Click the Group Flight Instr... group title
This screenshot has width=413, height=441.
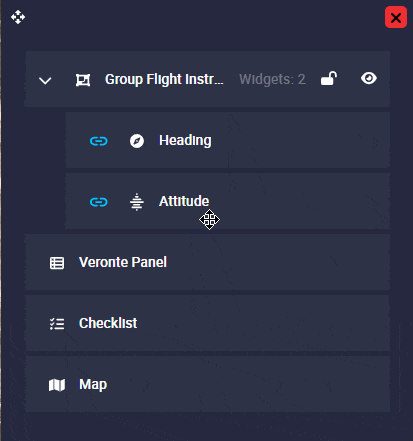[164, 80]
